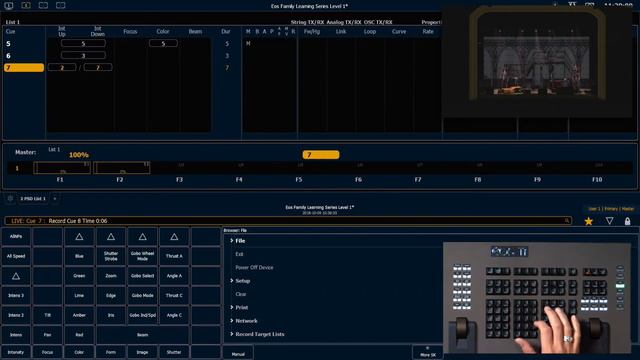
Task: Click the gold star icon beside command line
Action: (589, 221)
